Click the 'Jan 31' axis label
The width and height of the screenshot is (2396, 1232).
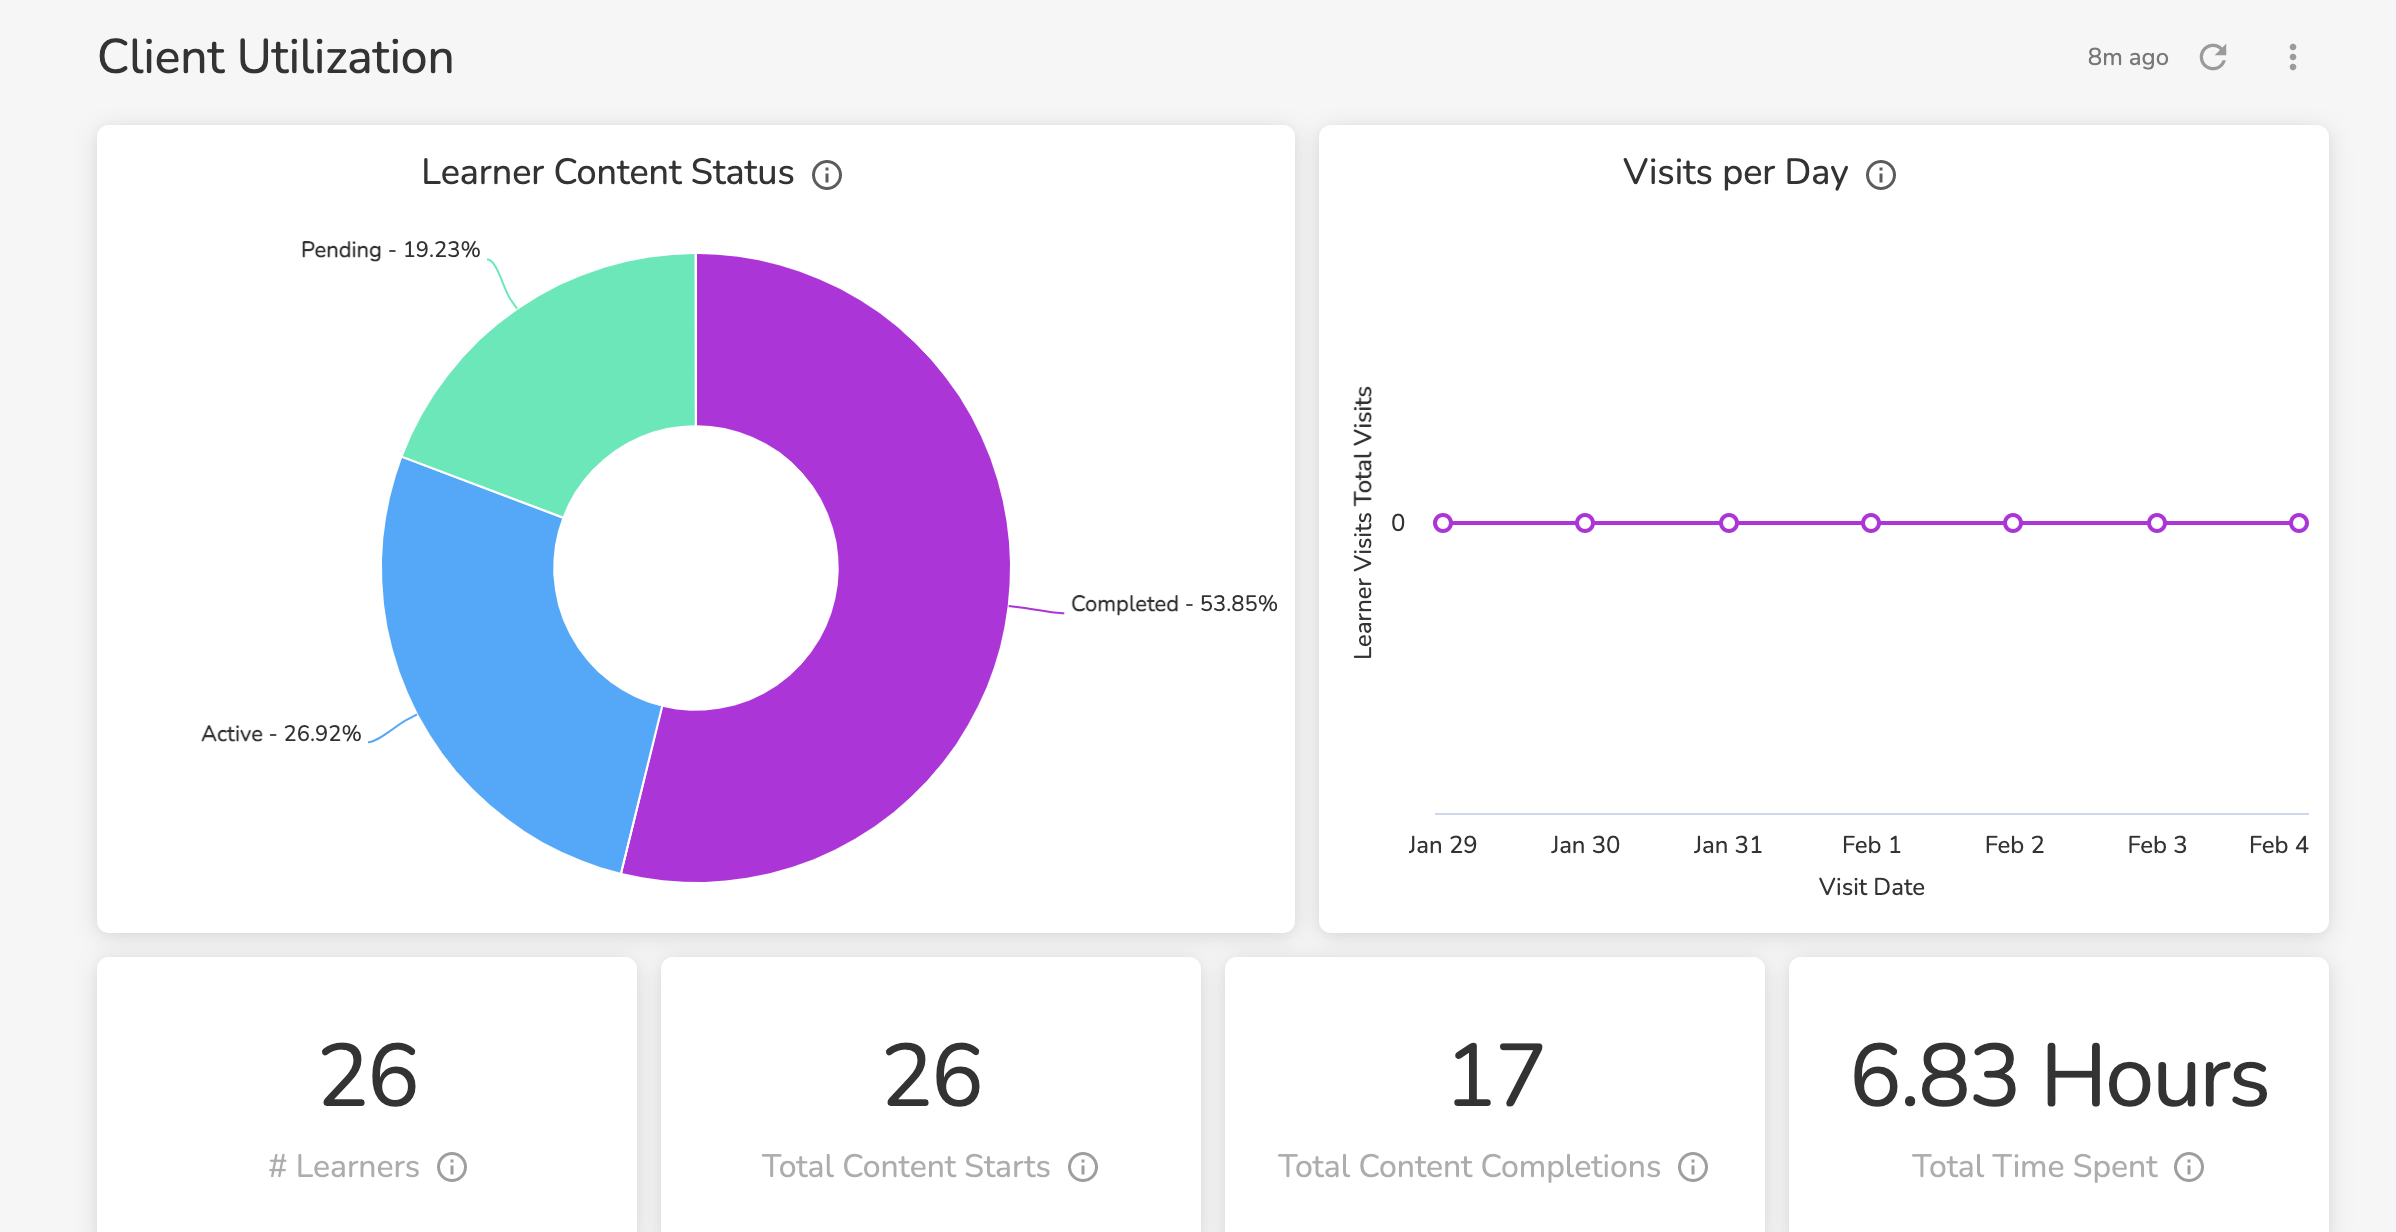click(x=1728, y=845)
